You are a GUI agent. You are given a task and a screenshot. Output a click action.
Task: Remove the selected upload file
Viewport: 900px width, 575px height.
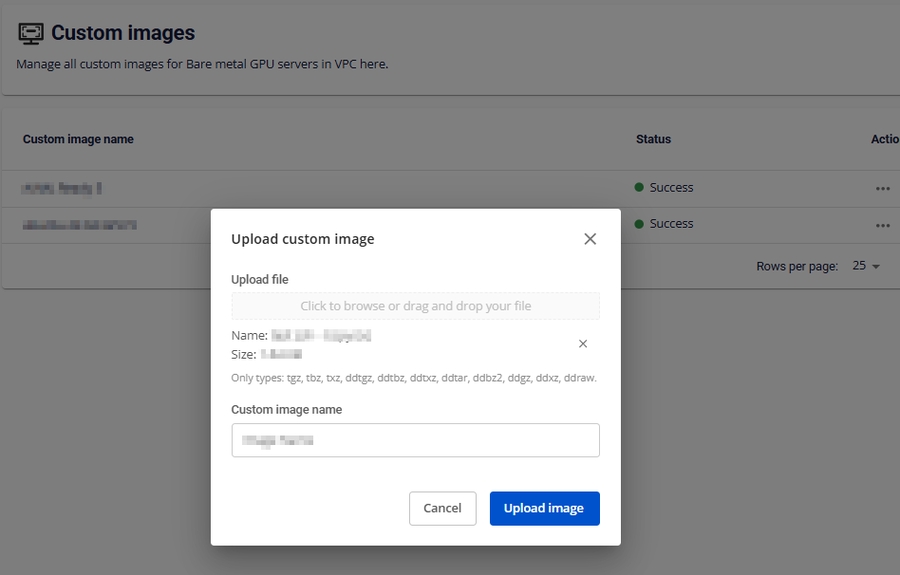(x=583, y=344)
